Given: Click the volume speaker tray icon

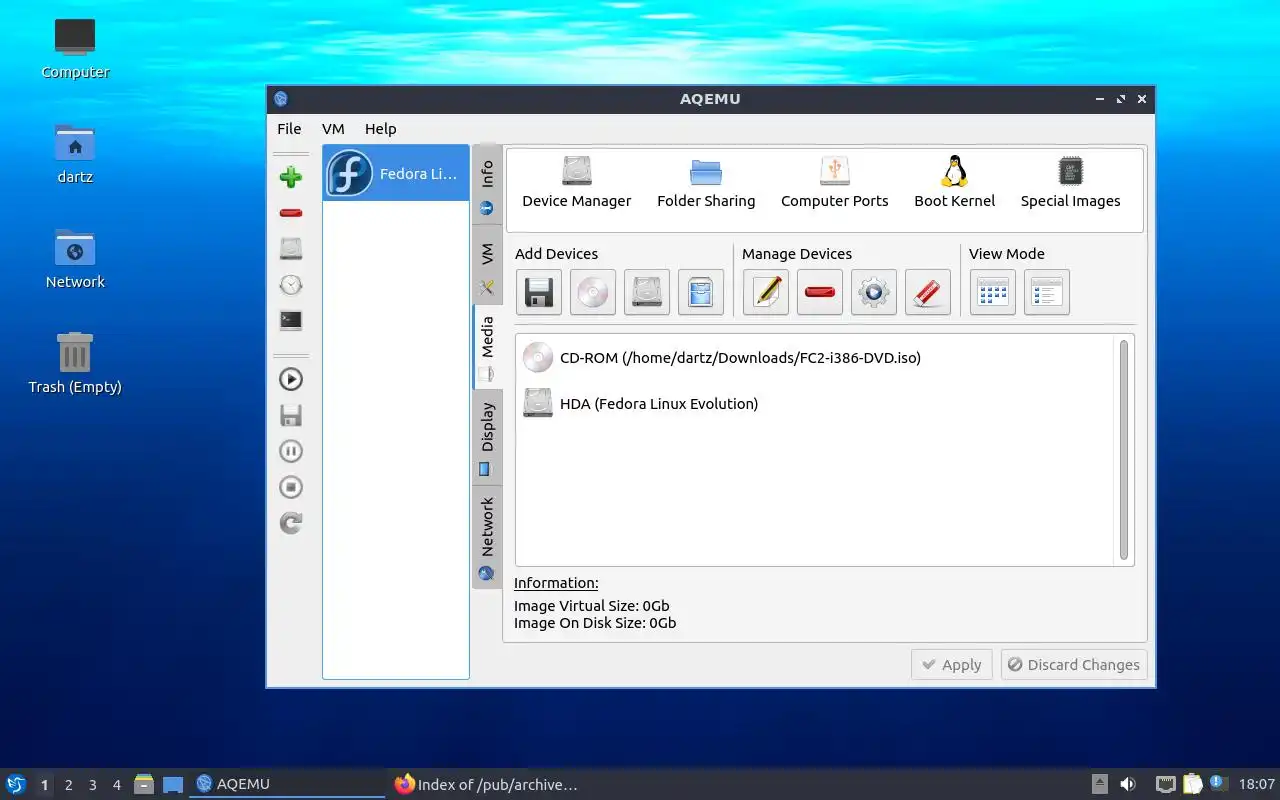Looking at the screenshot, I should [1128, 785].
